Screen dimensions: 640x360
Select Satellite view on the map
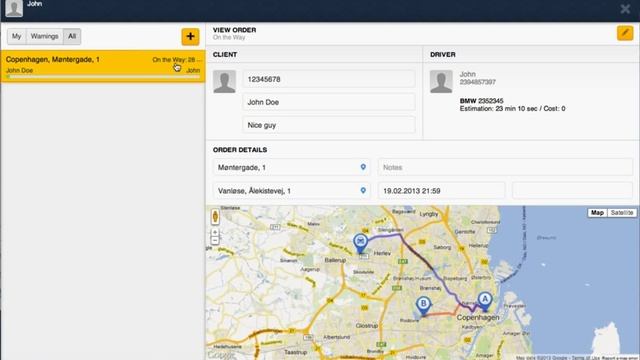tap(622, 213)
